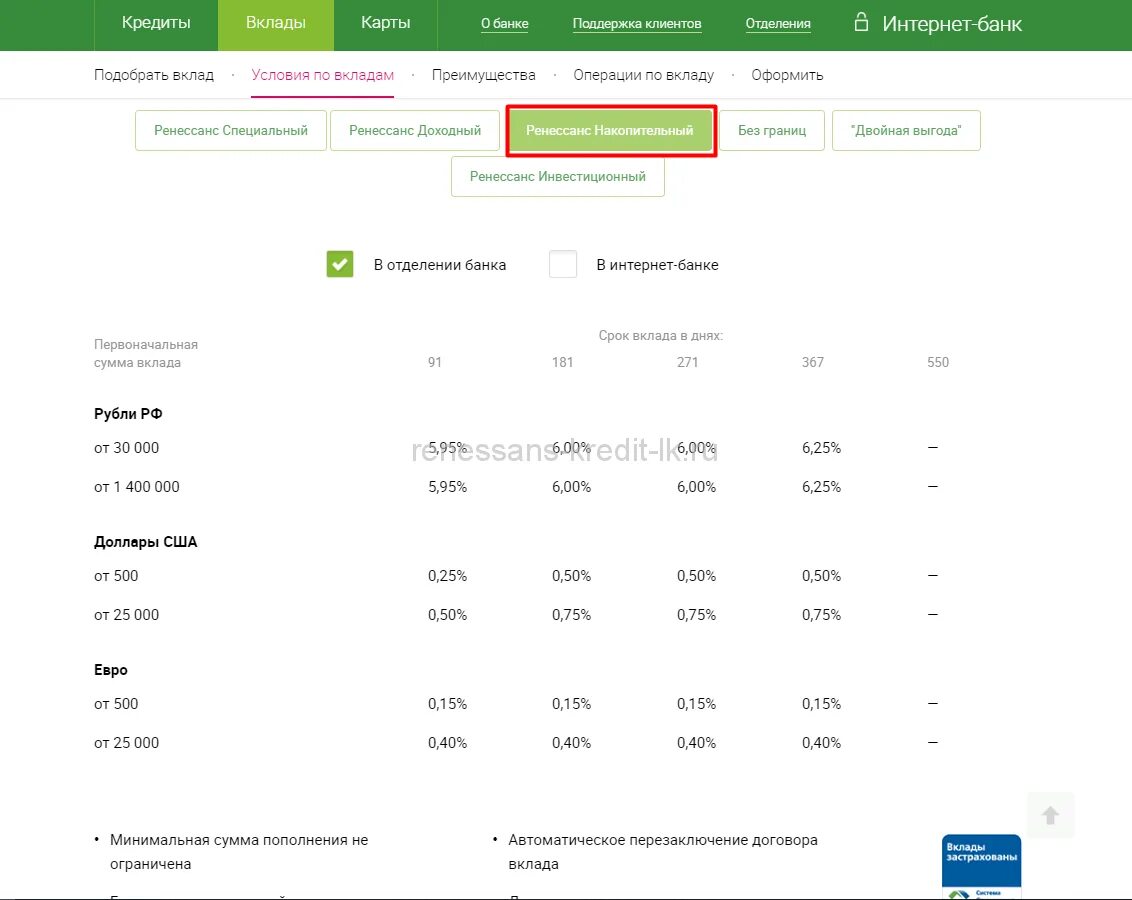The height and width of the screenshot is (900, 1132).
Task: Check the В интернет-банке checkbox
Action: [563, 264]
